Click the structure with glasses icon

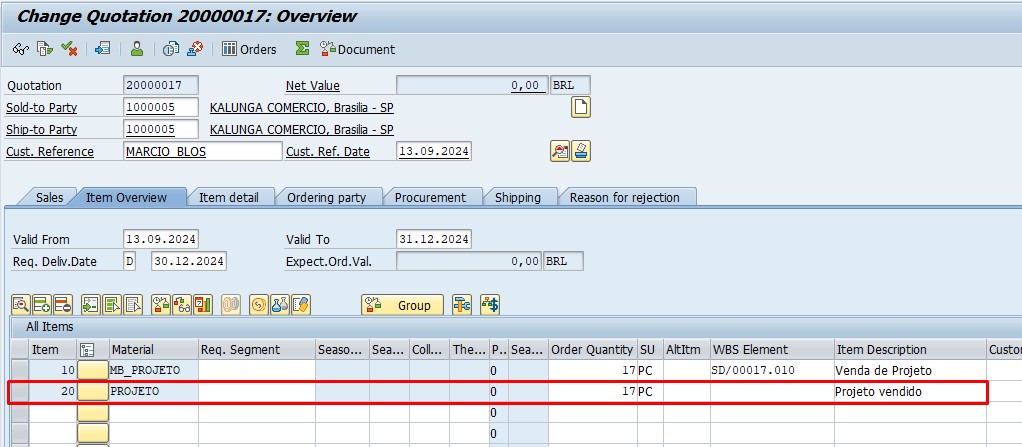tap(182, 304)
